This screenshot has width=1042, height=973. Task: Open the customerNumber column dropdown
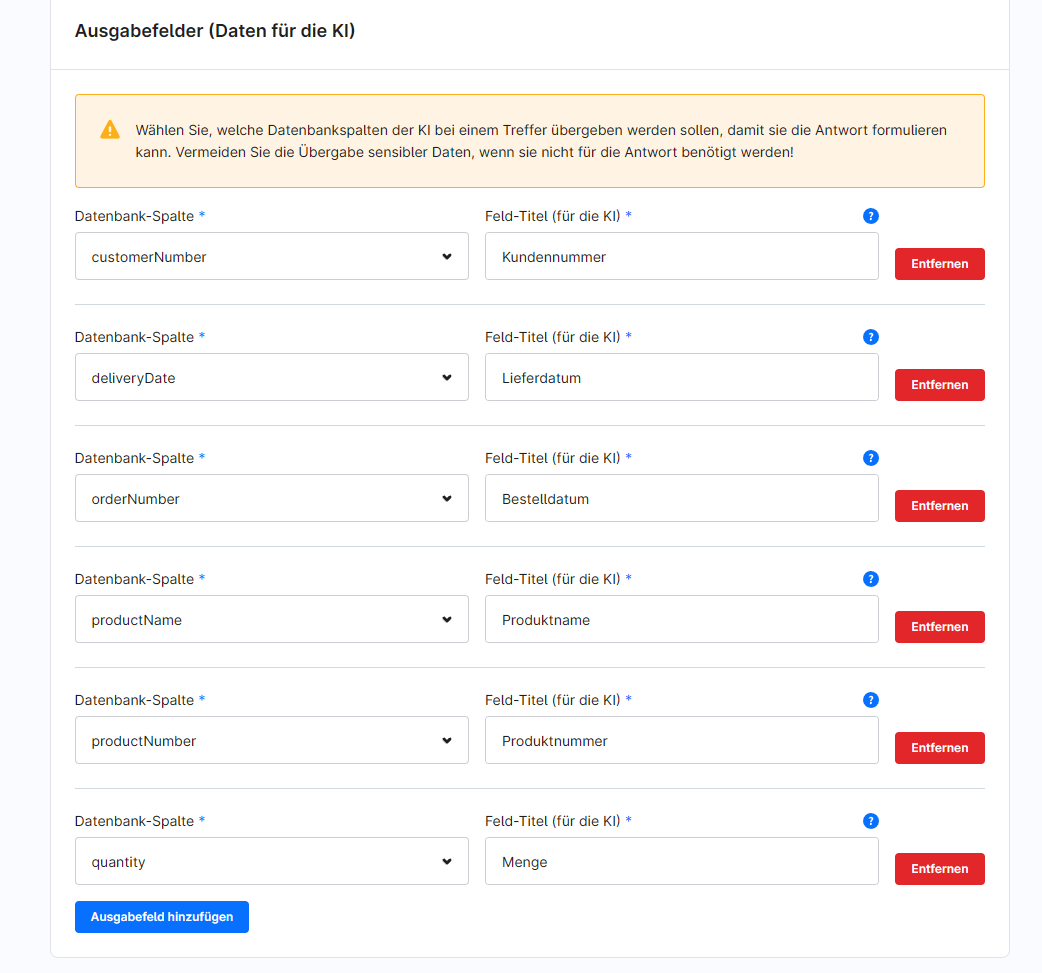point(271,256)
